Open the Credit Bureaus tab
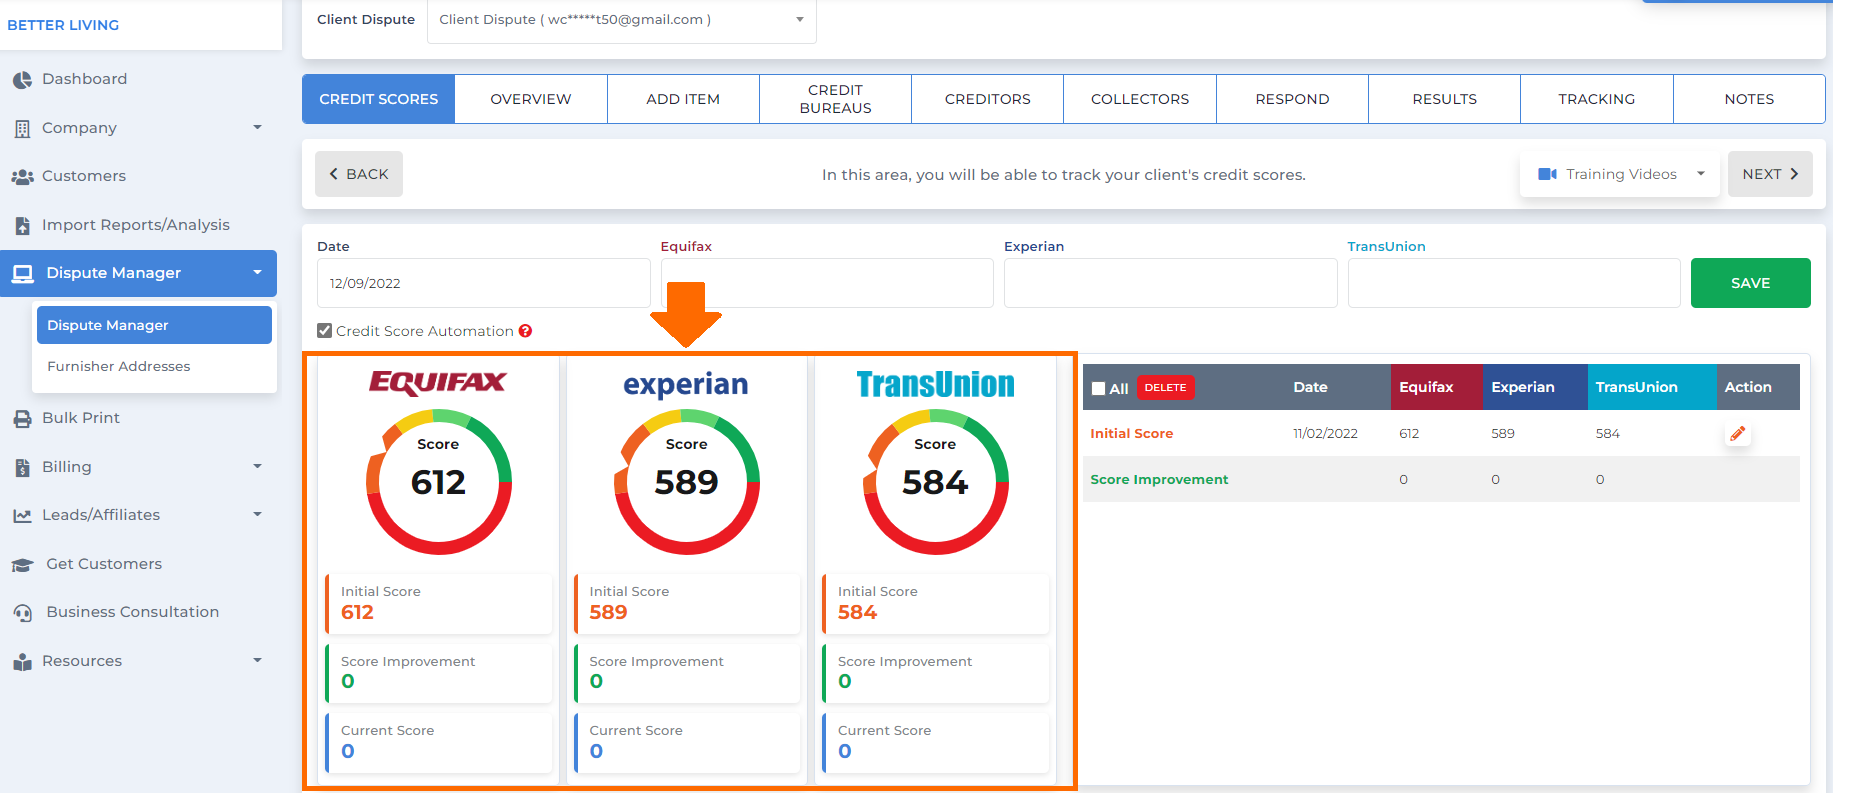 835,99
